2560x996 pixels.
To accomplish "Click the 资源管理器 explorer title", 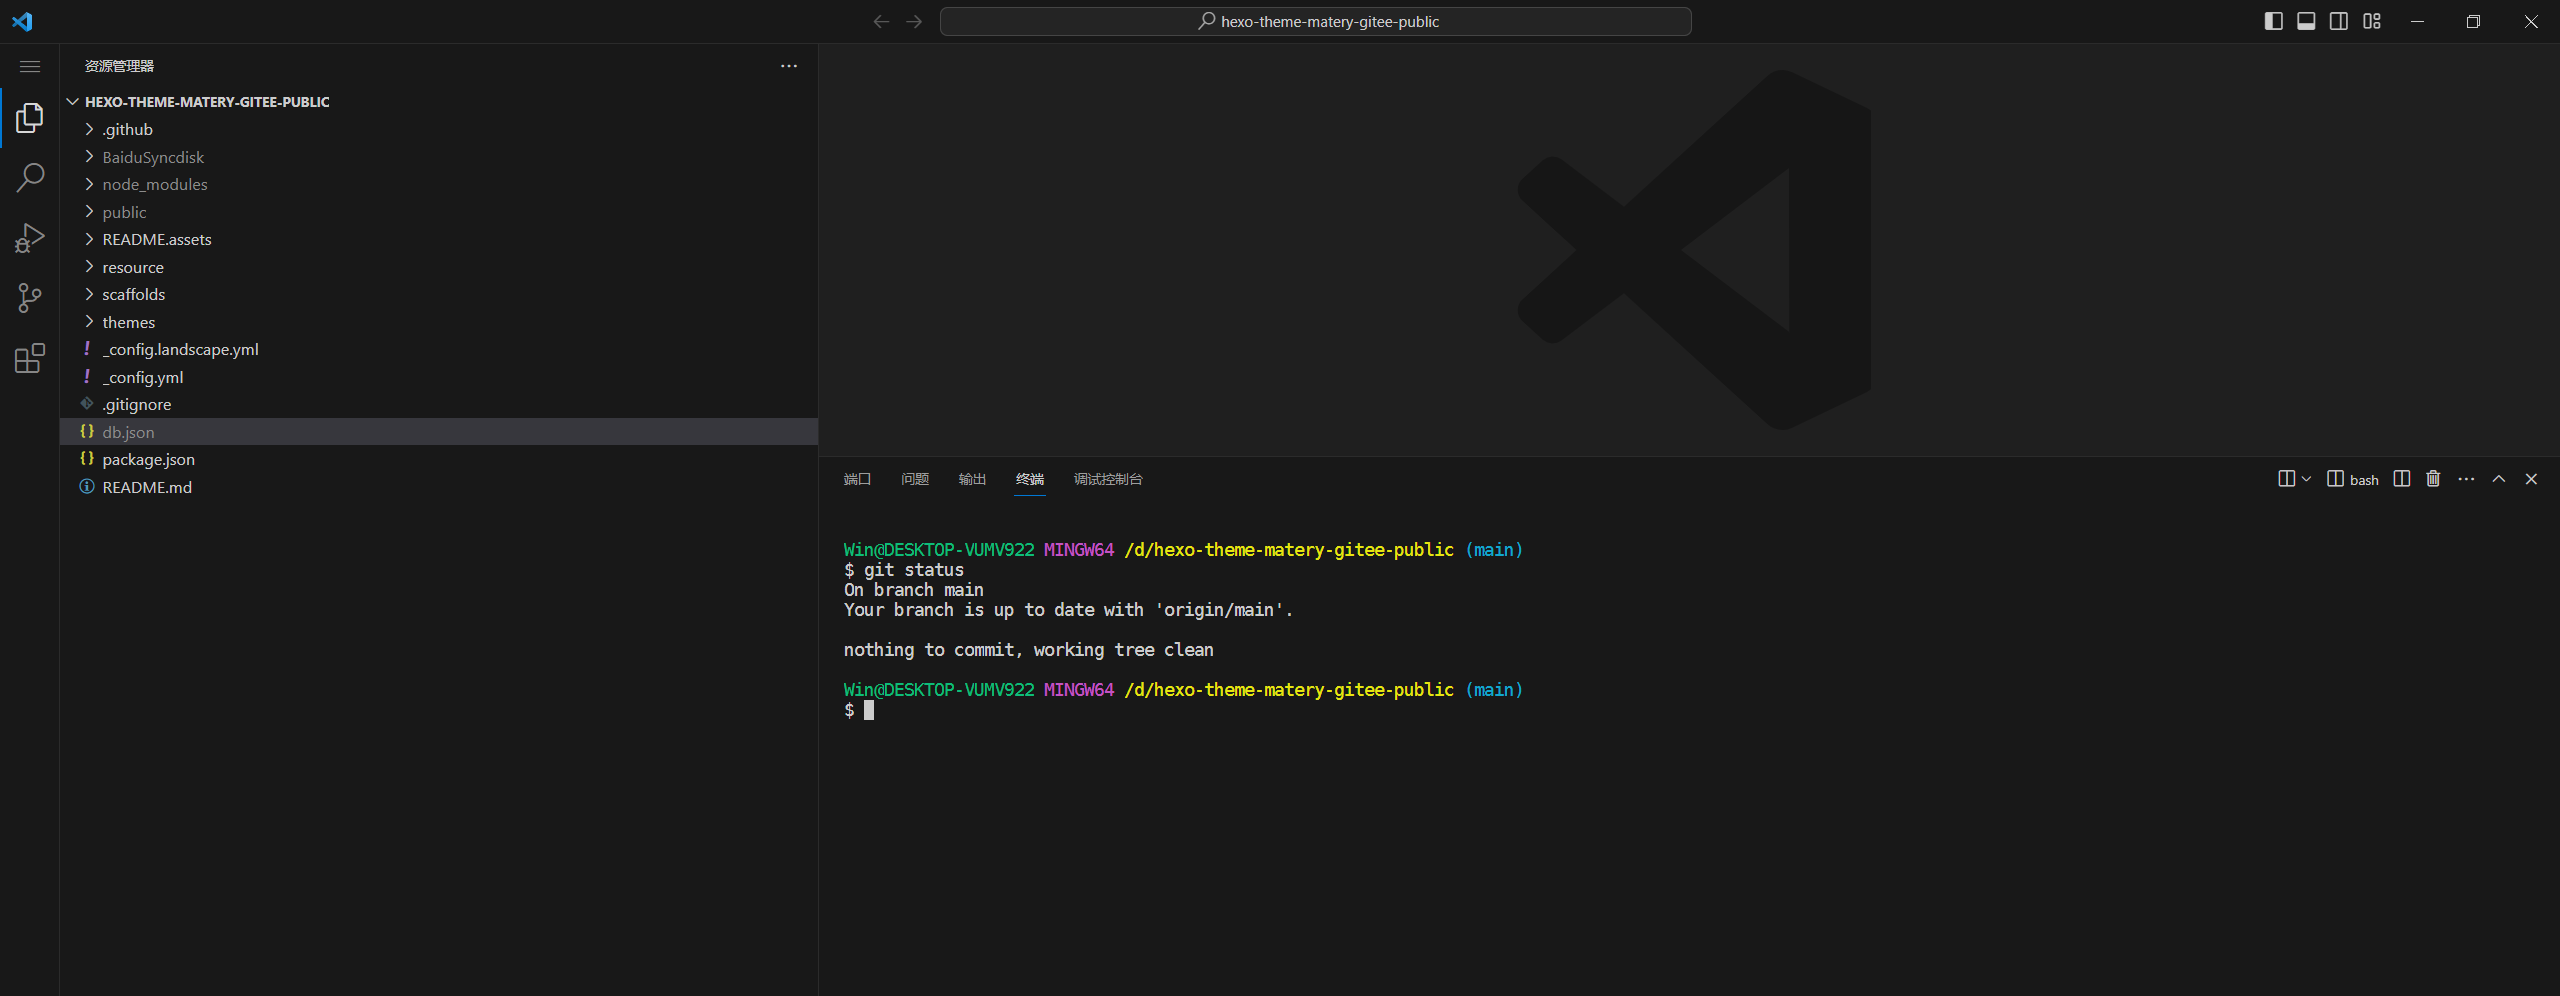I will click(119, 66).
